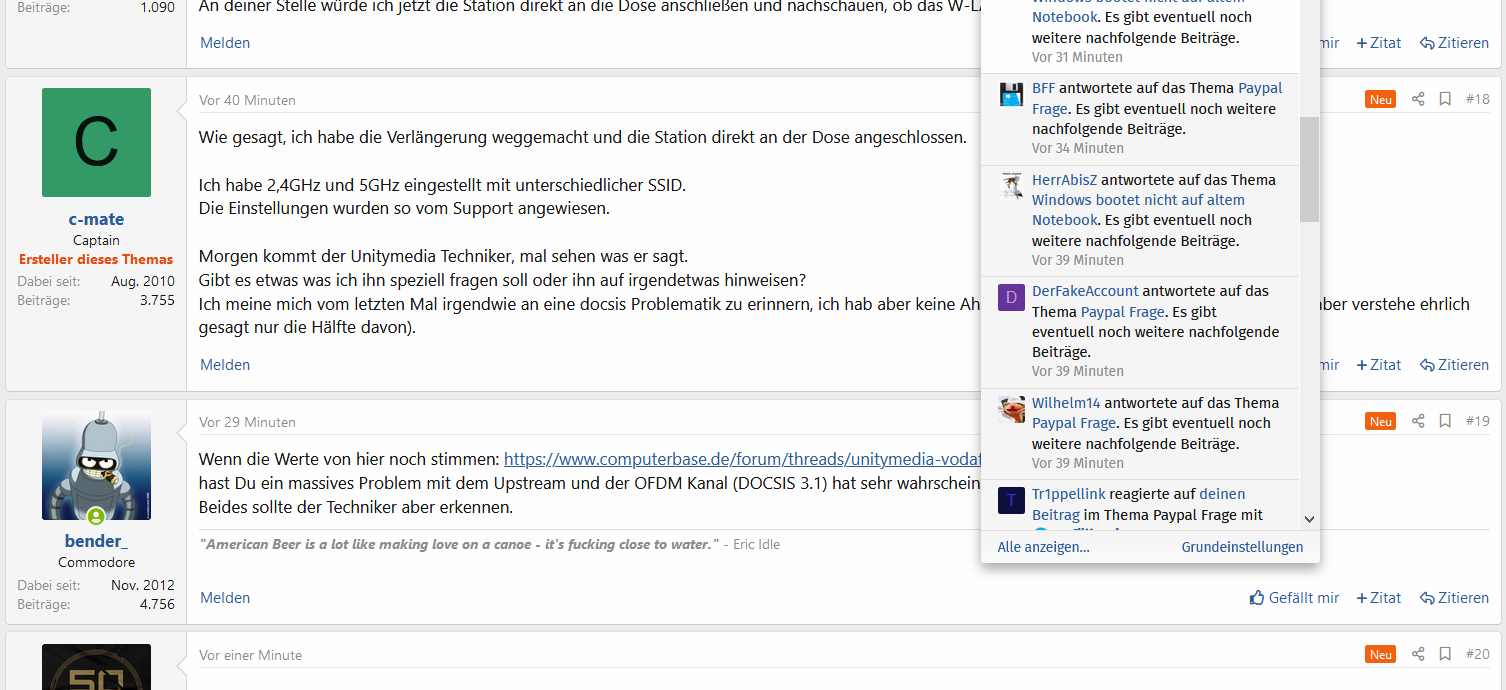The height and width of the screenshot is (690, 1506).
Task: Click 'Commodore' rank under bender_
Action: (96, 563)
